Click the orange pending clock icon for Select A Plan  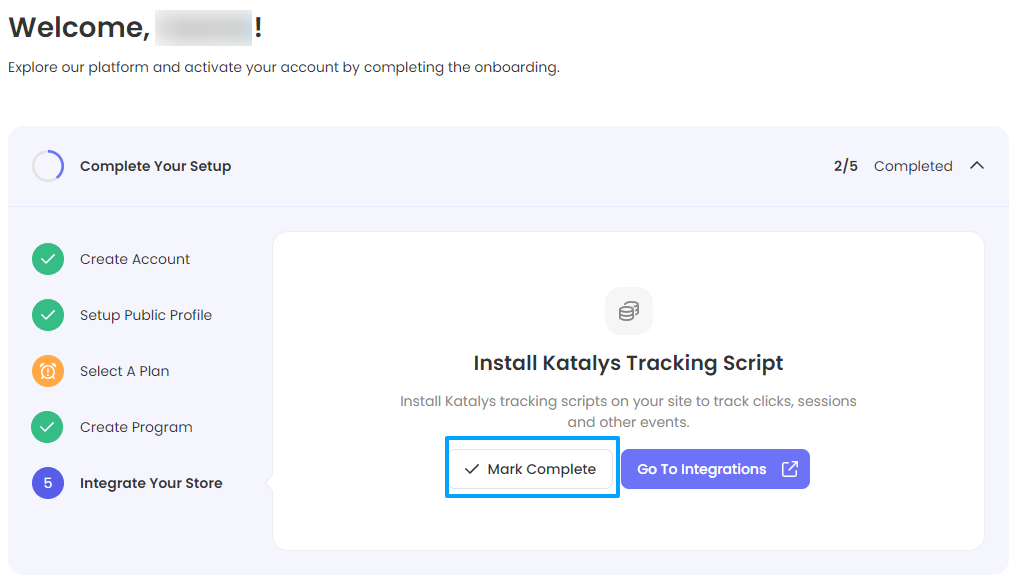click(x=48, y=371)
